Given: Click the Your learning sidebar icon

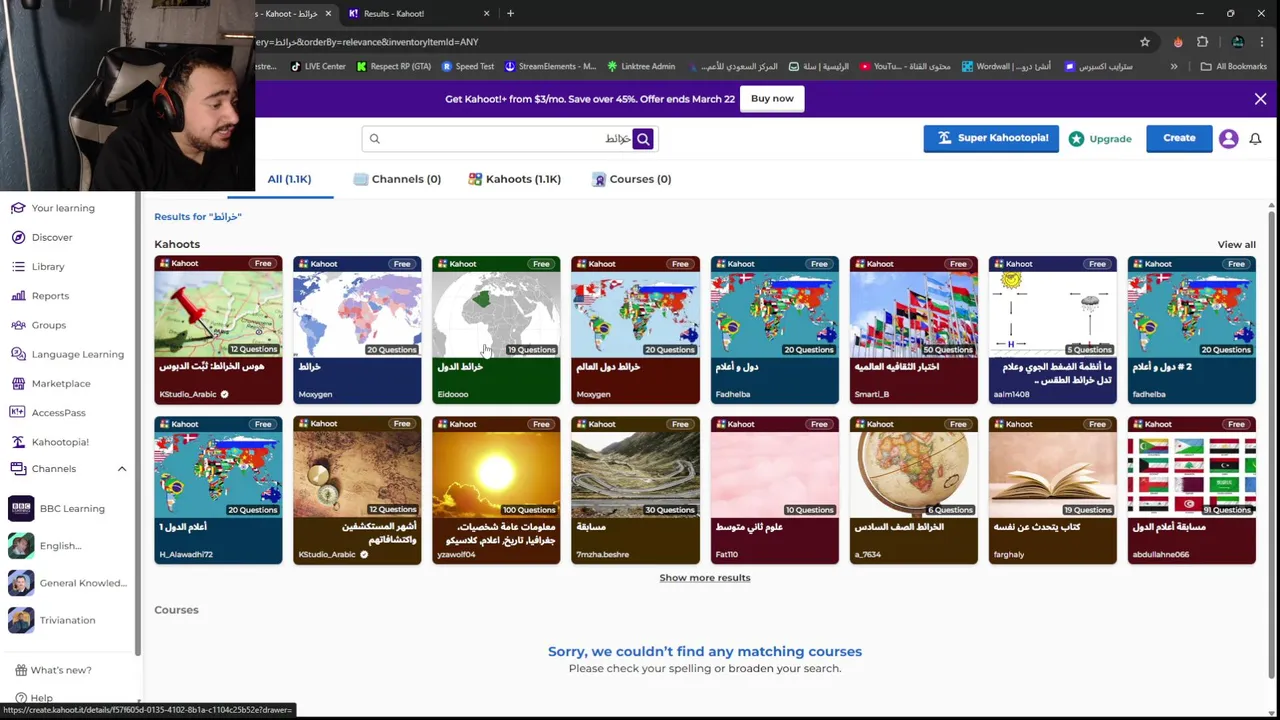Looking at the screenshot, I should click(18, 208).
